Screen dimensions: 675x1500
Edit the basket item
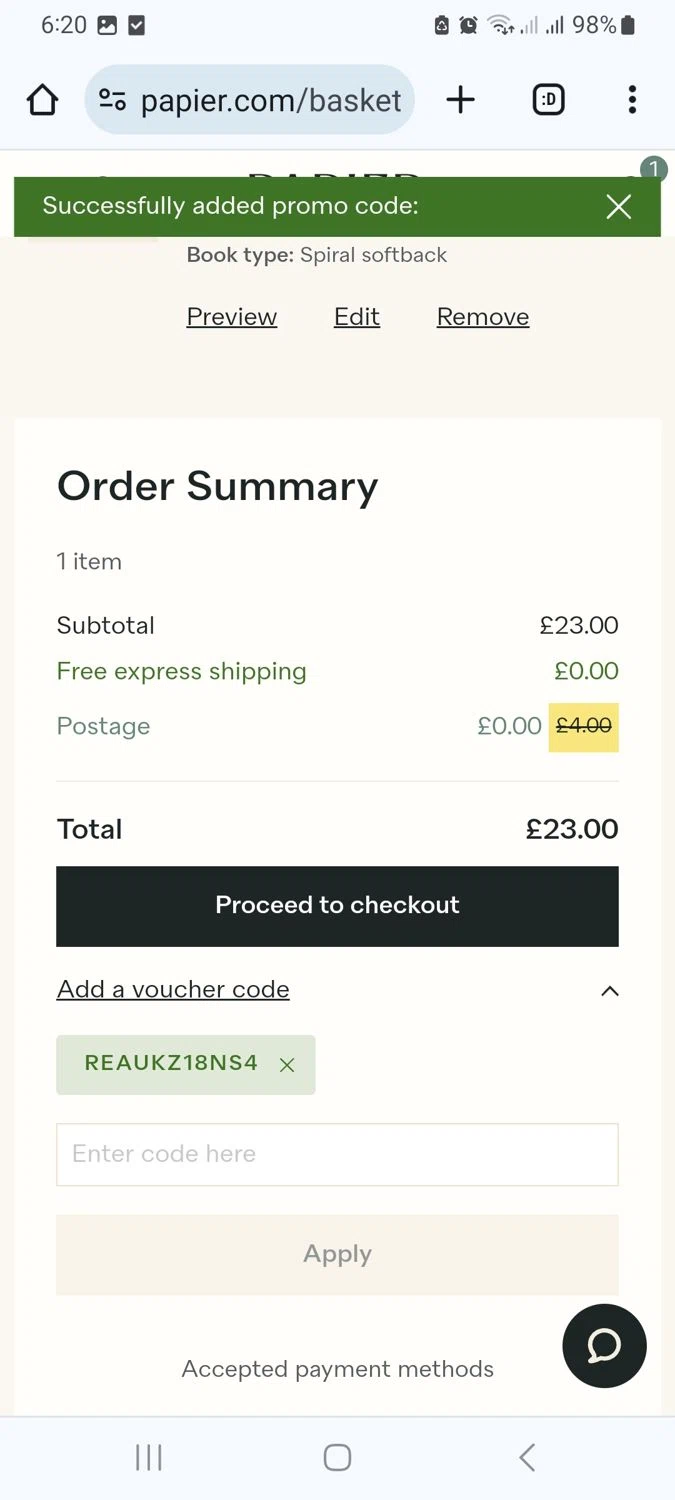coord(357,317)
